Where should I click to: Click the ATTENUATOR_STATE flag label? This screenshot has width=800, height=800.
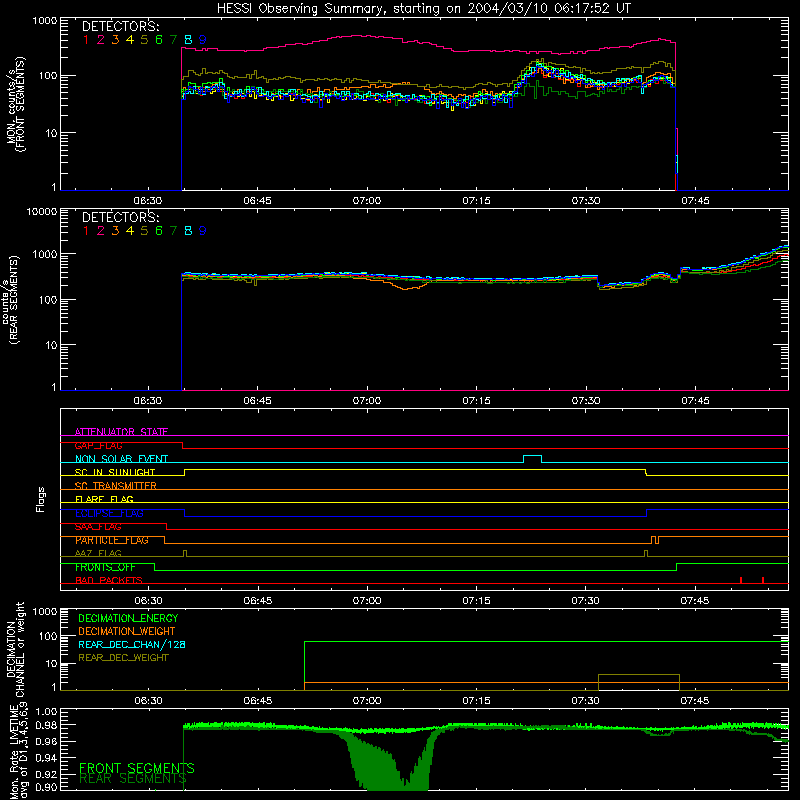[x=121, y=432]
